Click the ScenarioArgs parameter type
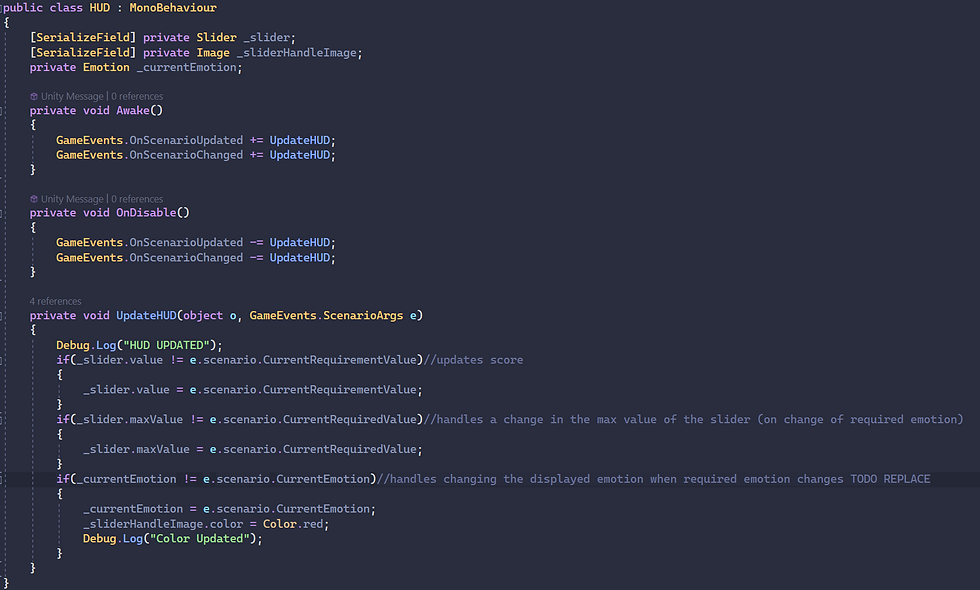Viewport: 980px width, 590px height. (x=363, y=316)
